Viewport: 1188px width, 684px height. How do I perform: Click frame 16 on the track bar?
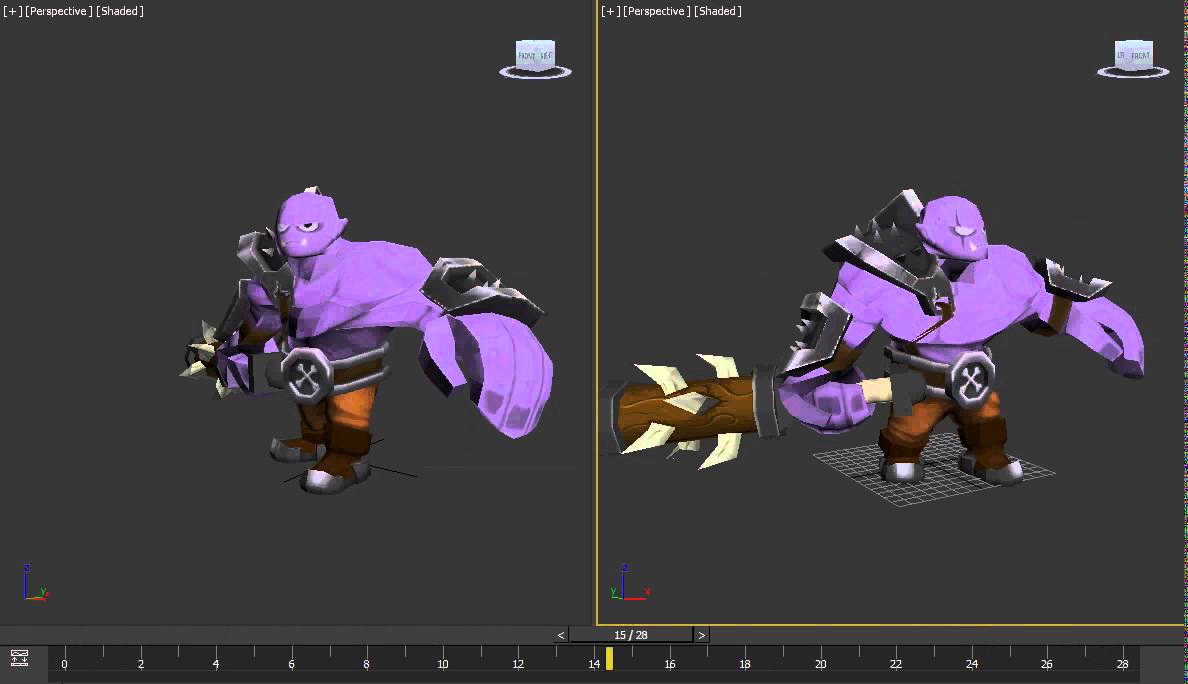point(670,664)
